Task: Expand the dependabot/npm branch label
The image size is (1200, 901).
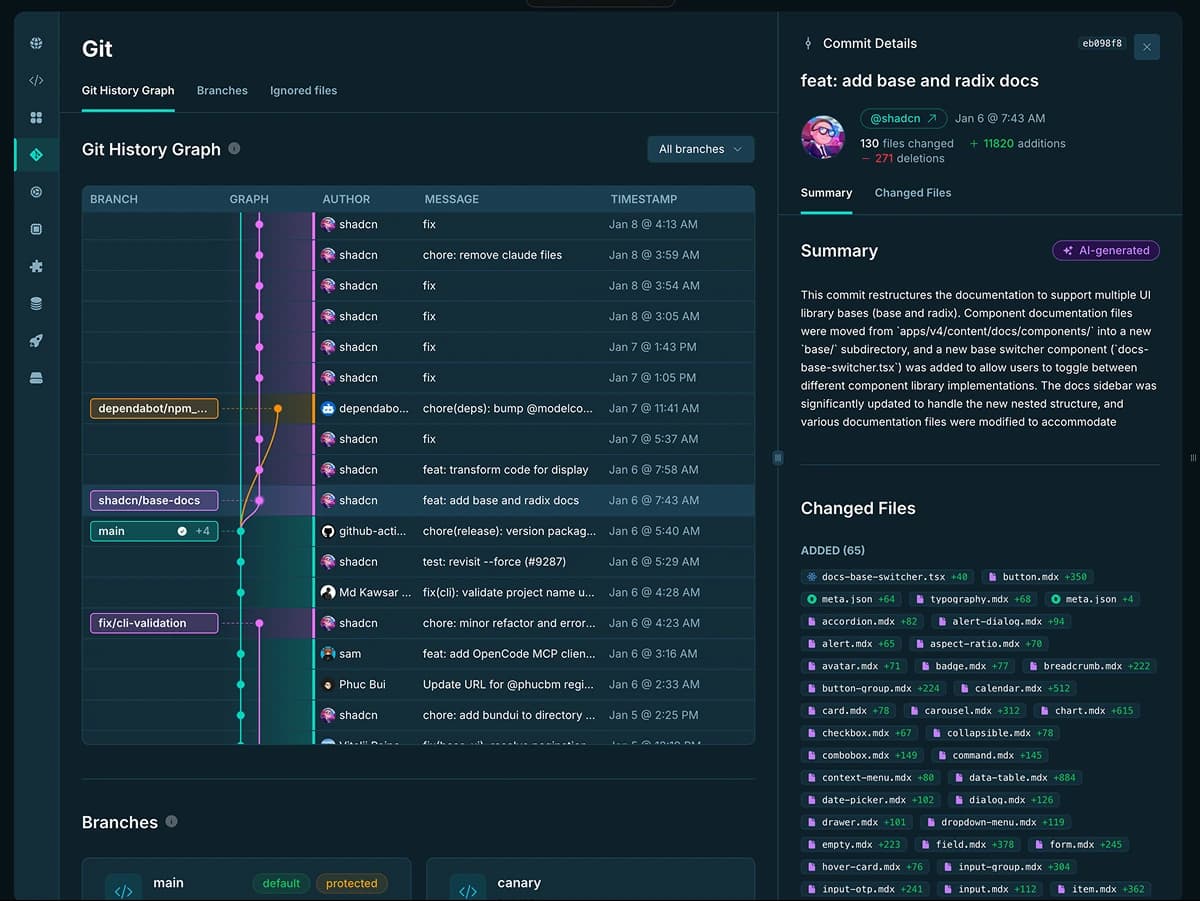Action: click(x=153, y=408)
